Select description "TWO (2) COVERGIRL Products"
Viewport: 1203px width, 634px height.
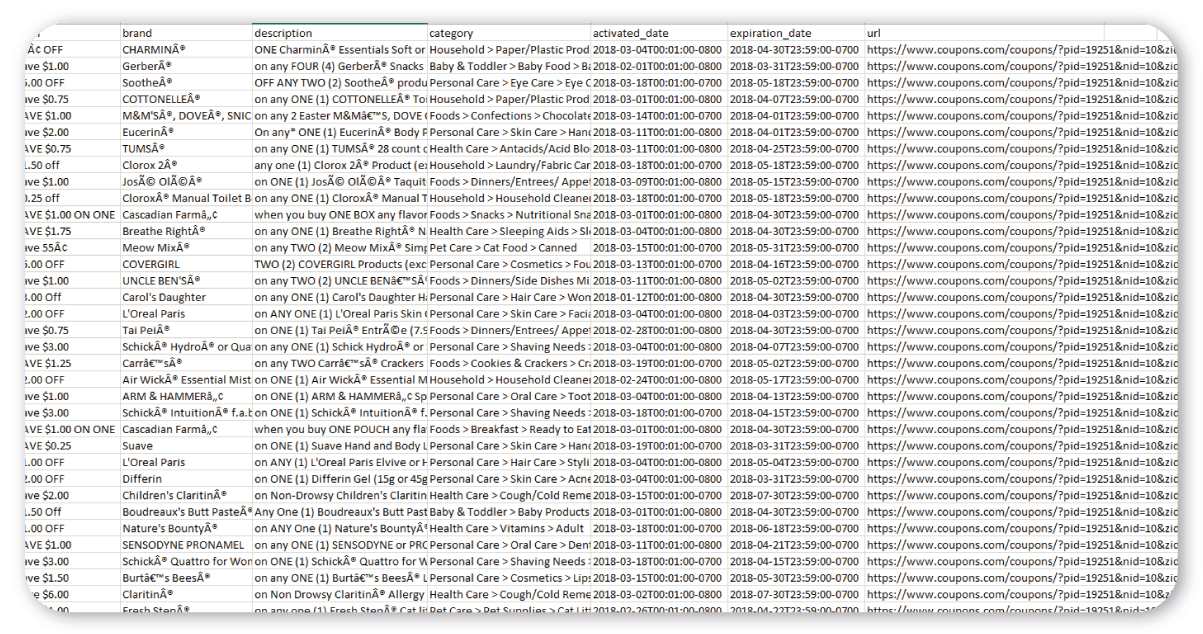(x=340, y=264)
